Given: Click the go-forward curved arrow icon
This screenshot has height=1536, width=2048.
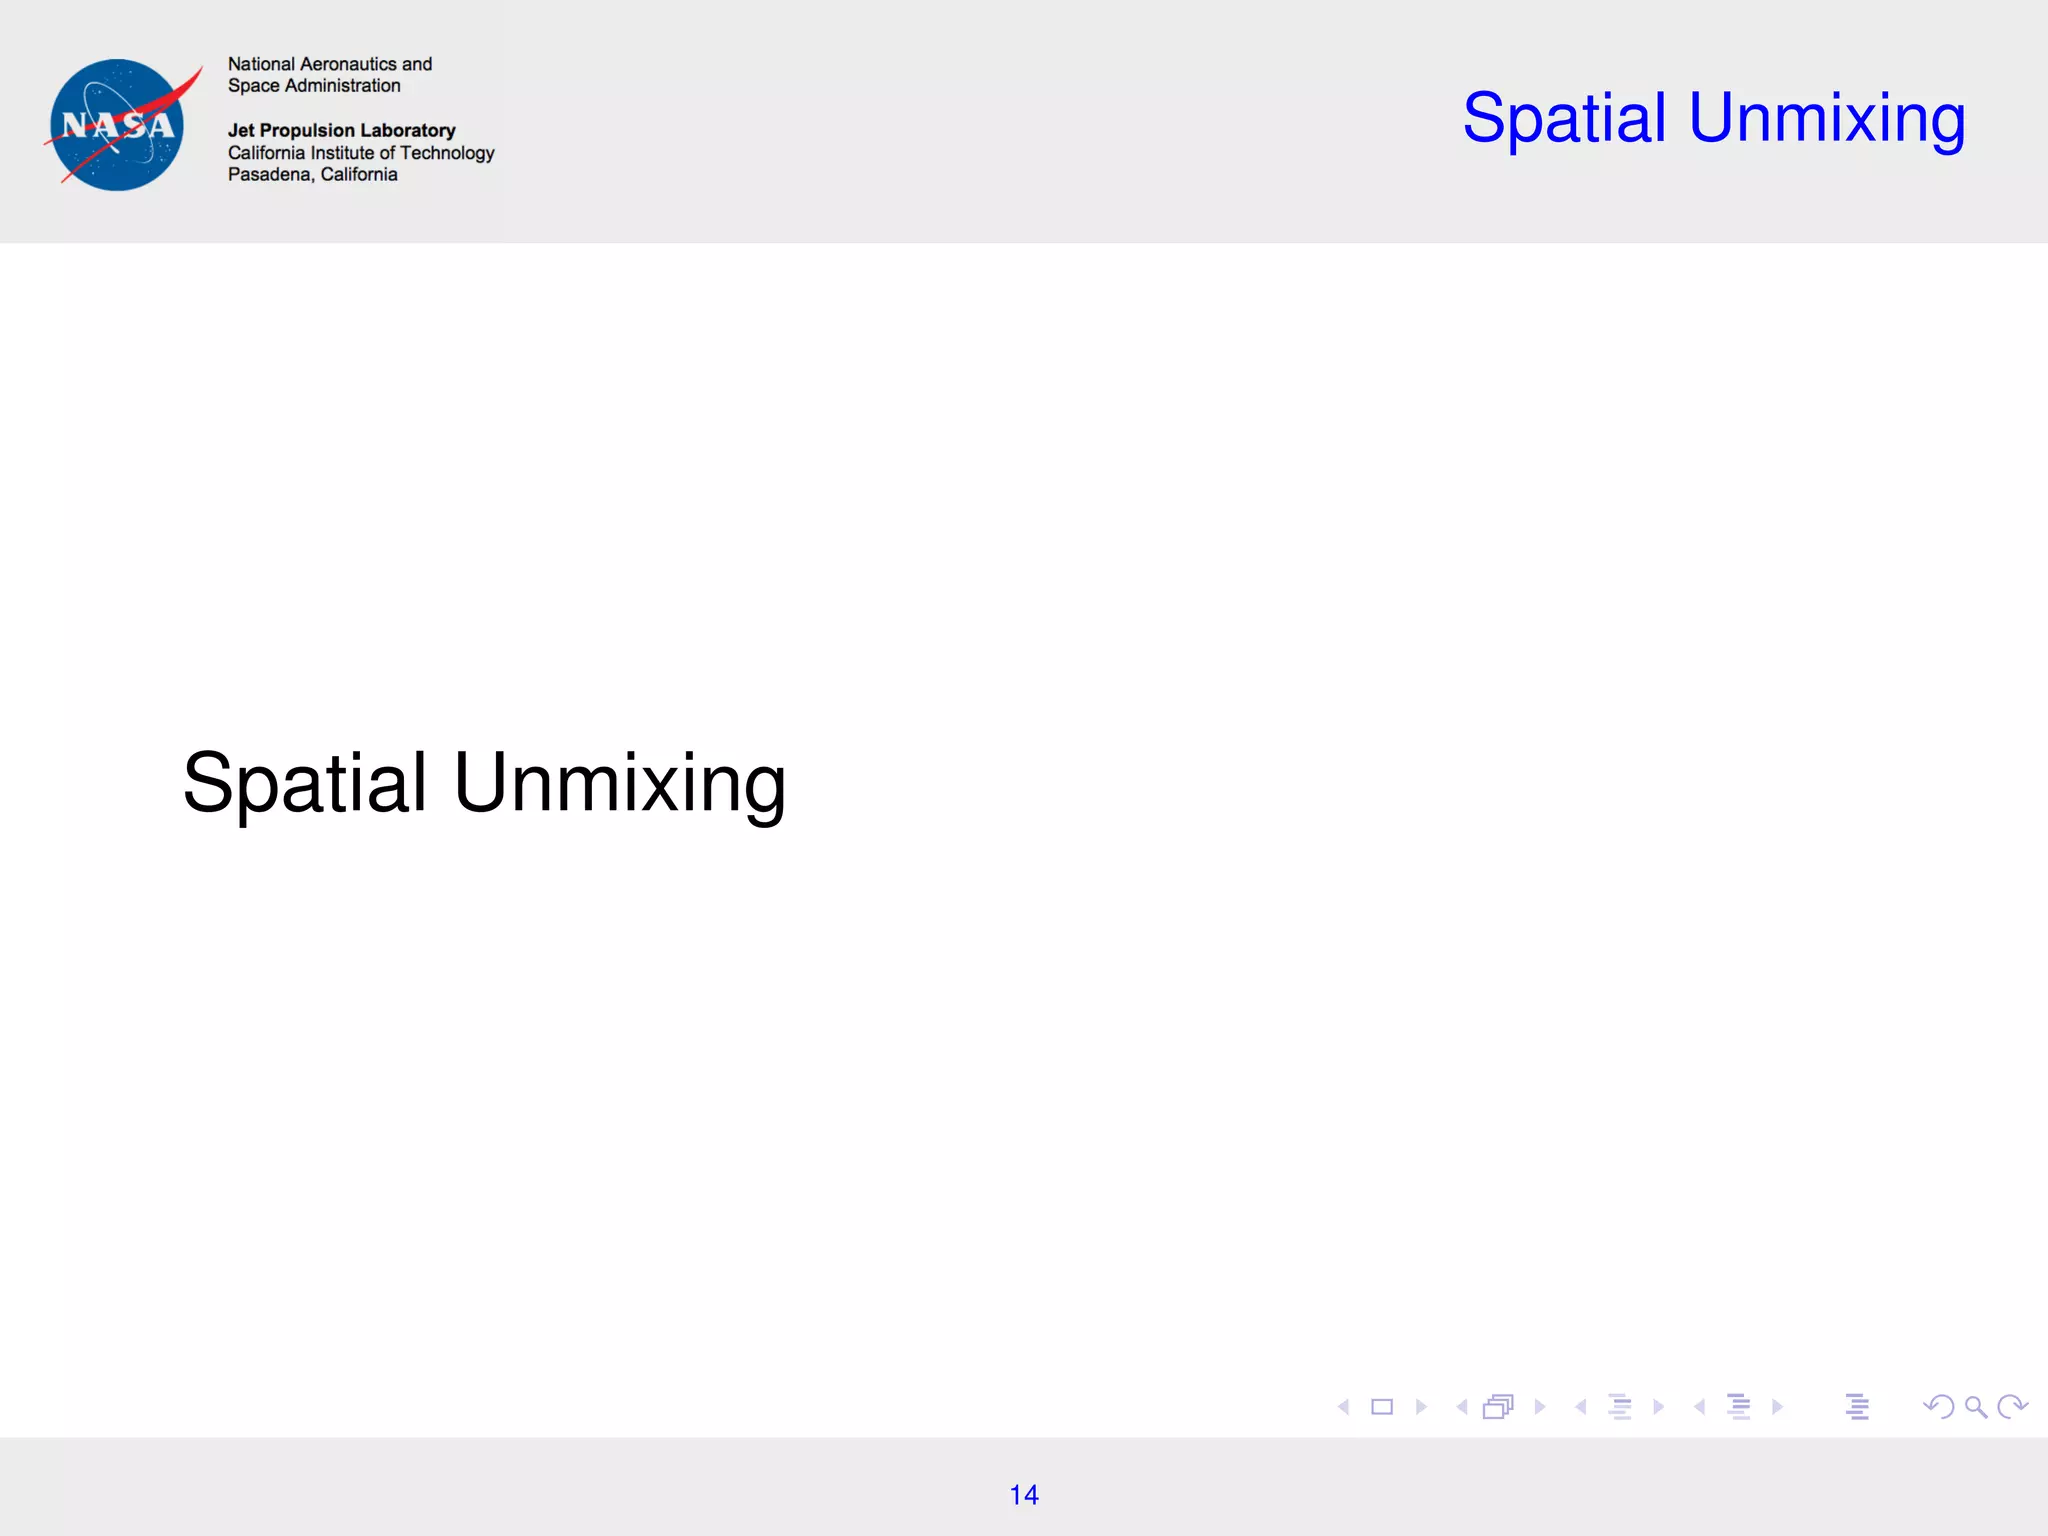Looking at the screenshot, I should click(2012, 1407).
